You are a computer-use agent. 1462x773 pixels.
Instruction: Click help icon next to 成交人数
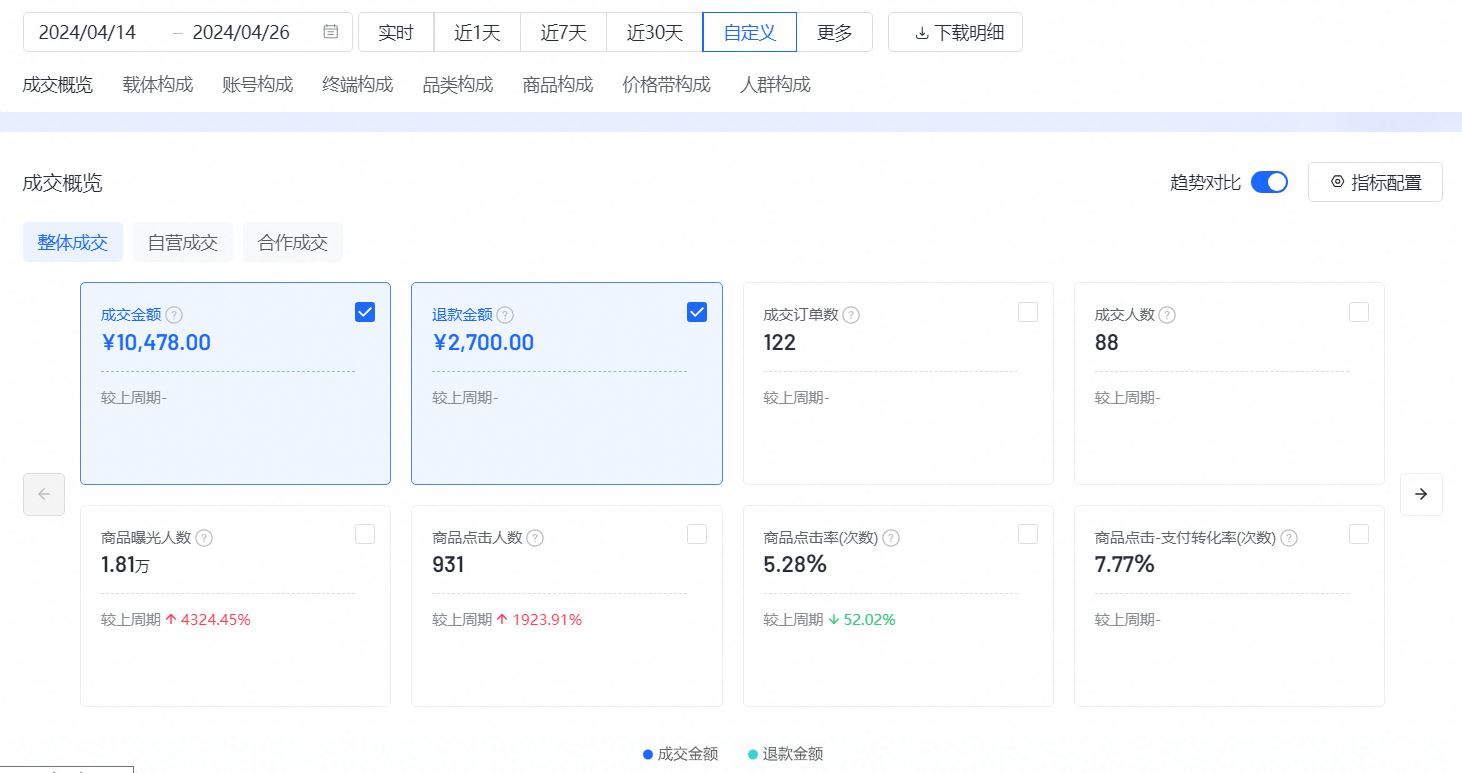point(1167,315)
